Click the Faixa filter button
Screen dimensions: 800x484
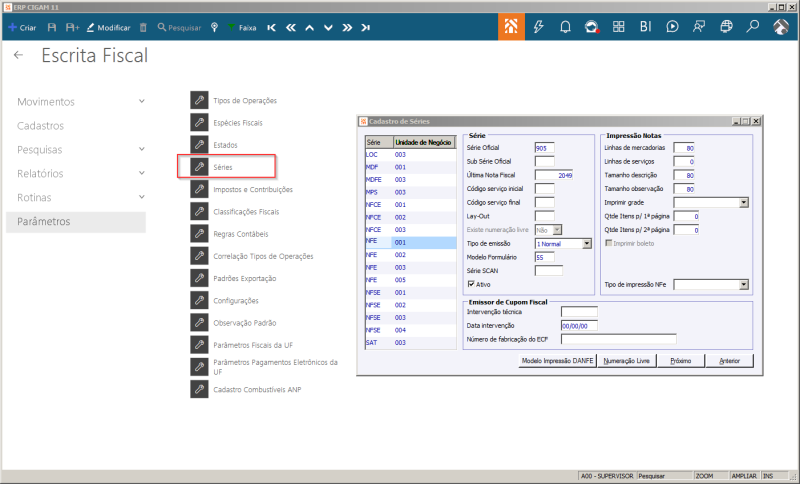pos(242,28)
